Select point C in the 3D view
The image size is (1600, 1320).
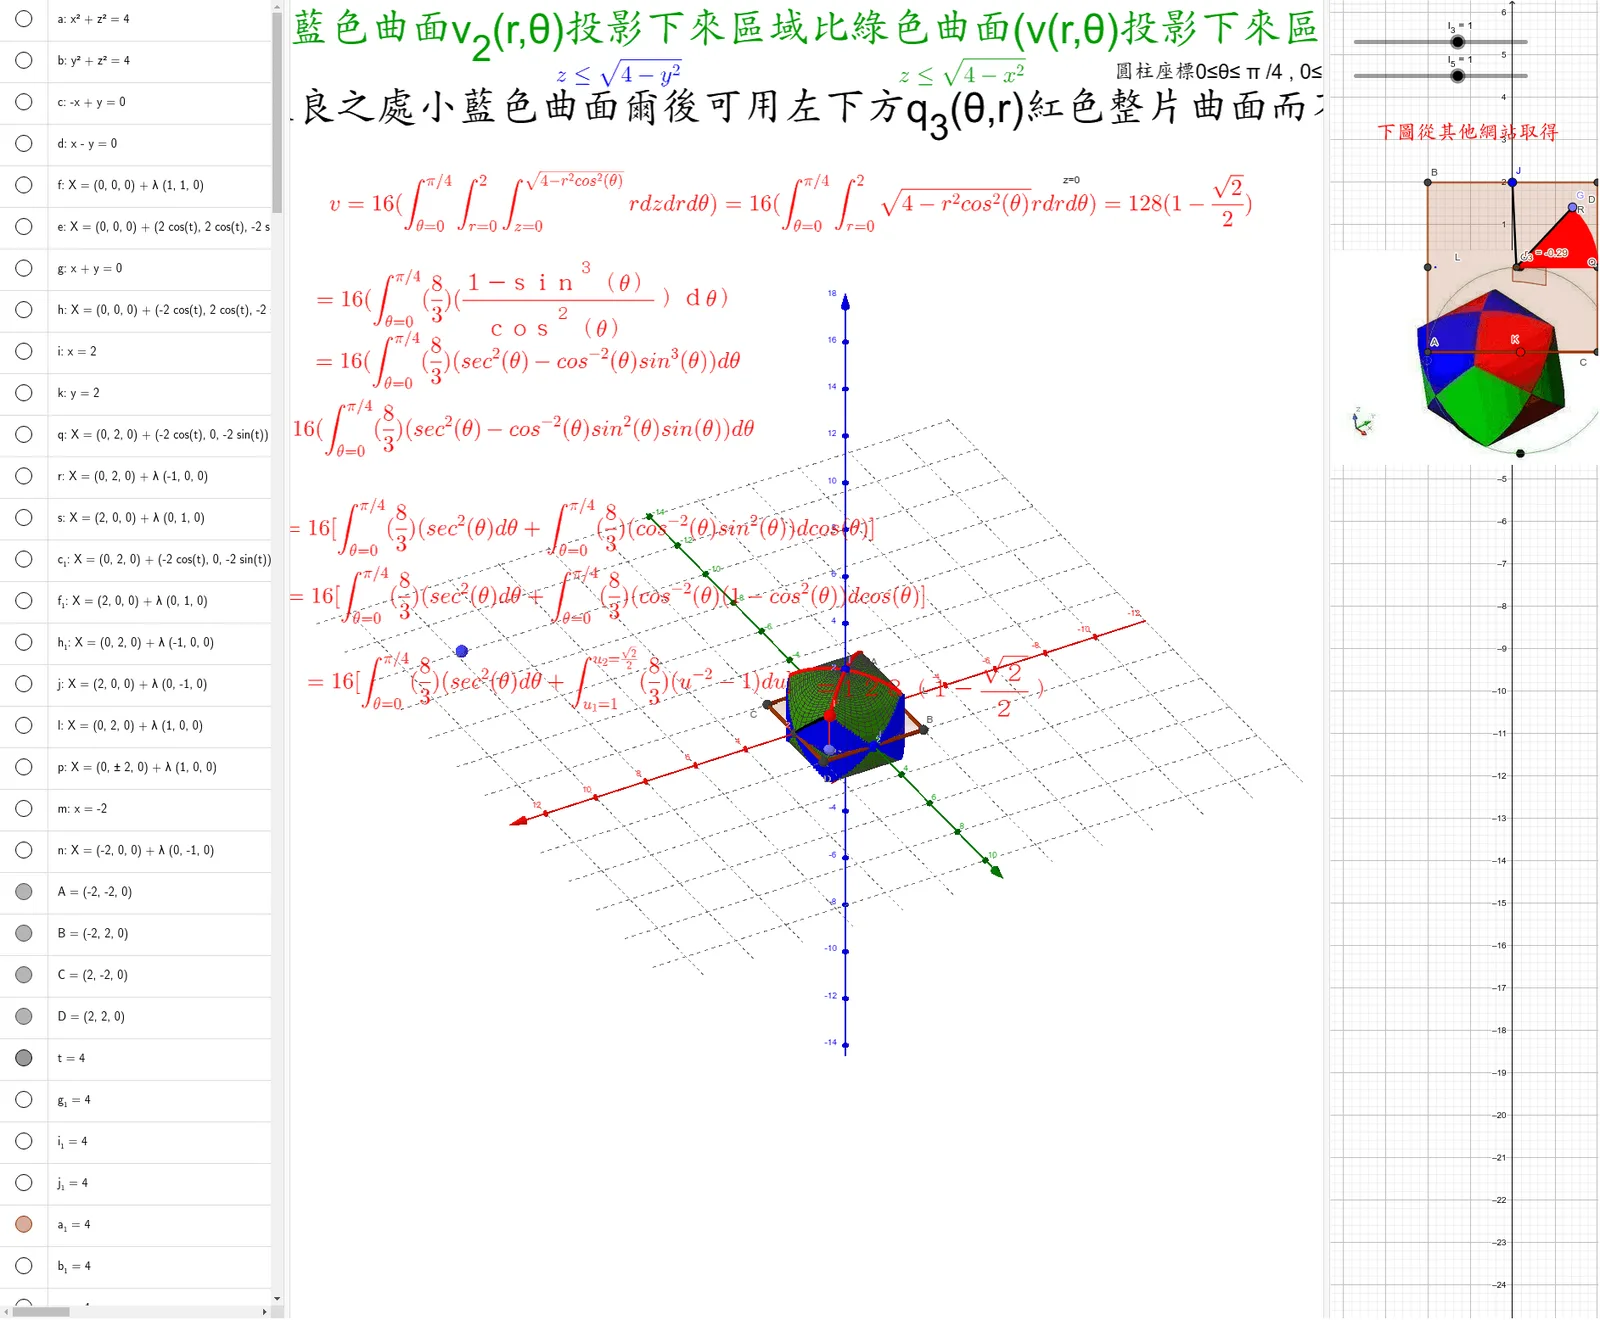(767, 704)
